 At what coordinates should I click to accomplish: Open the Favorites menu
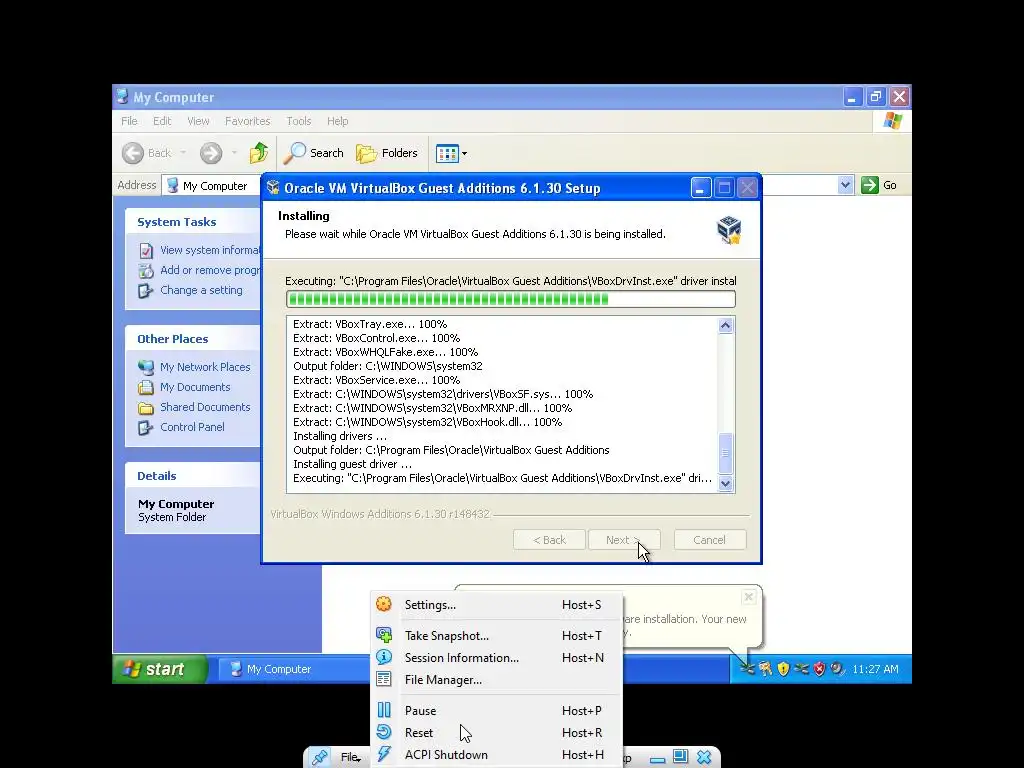click(248, 121)
